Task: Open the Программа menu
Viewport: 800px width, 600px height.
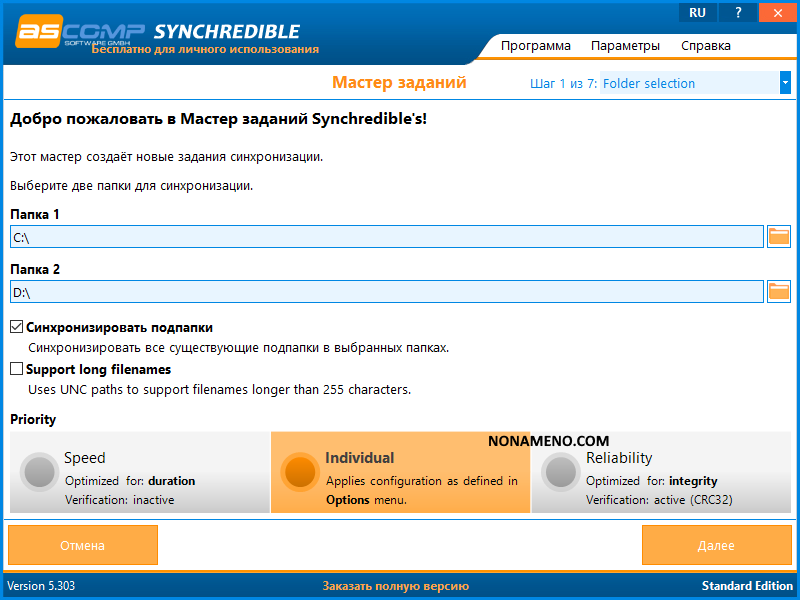Action: (535, 46)
